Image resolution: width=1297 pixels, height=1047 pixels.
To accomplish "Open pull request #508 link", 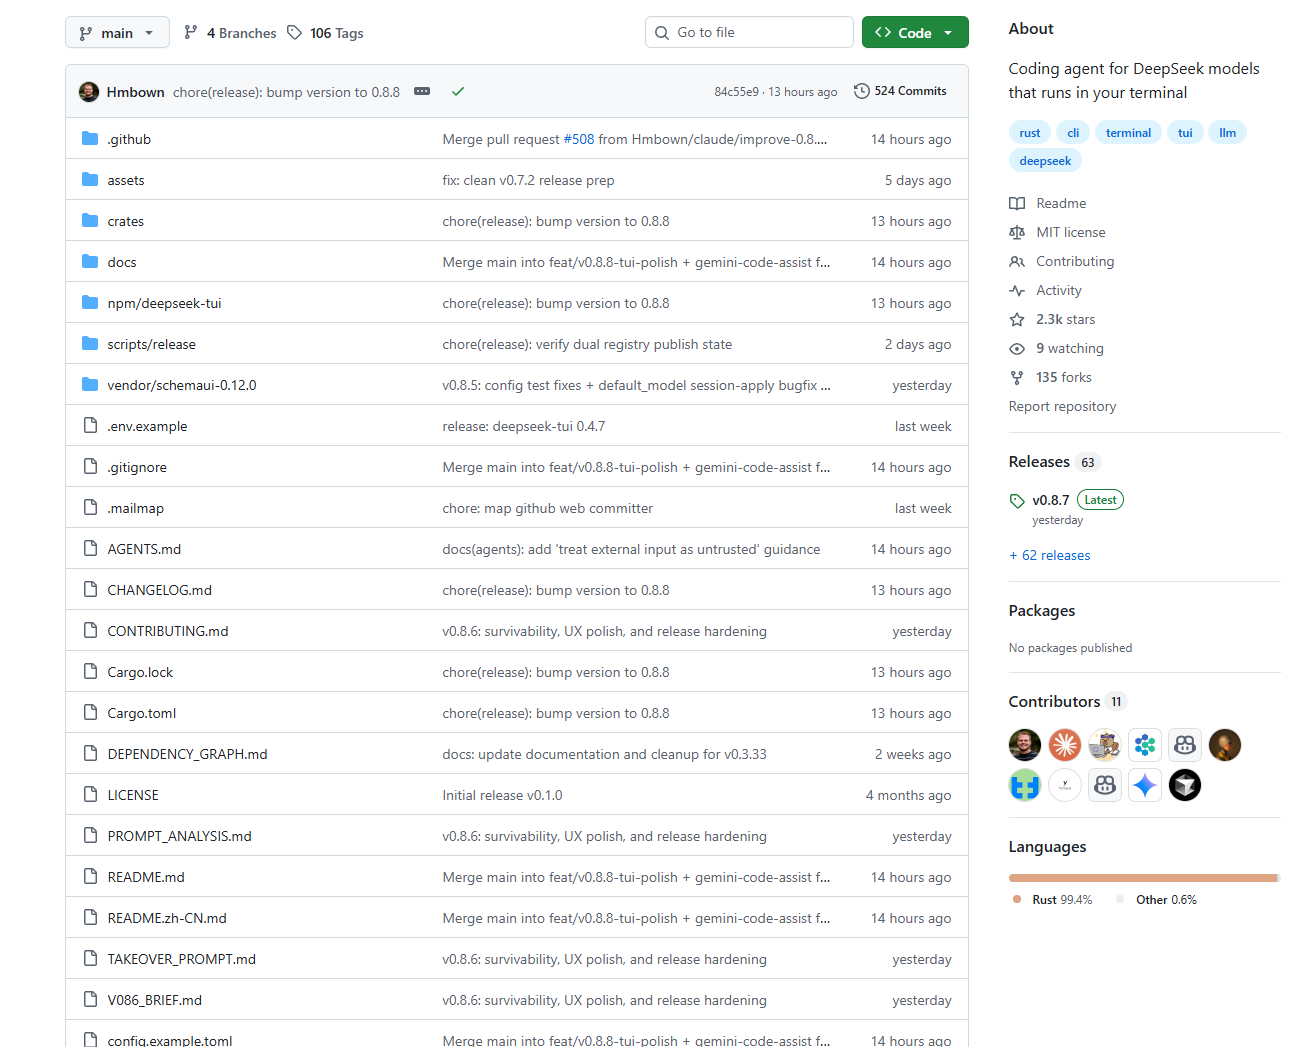I will tap(579, 139).
